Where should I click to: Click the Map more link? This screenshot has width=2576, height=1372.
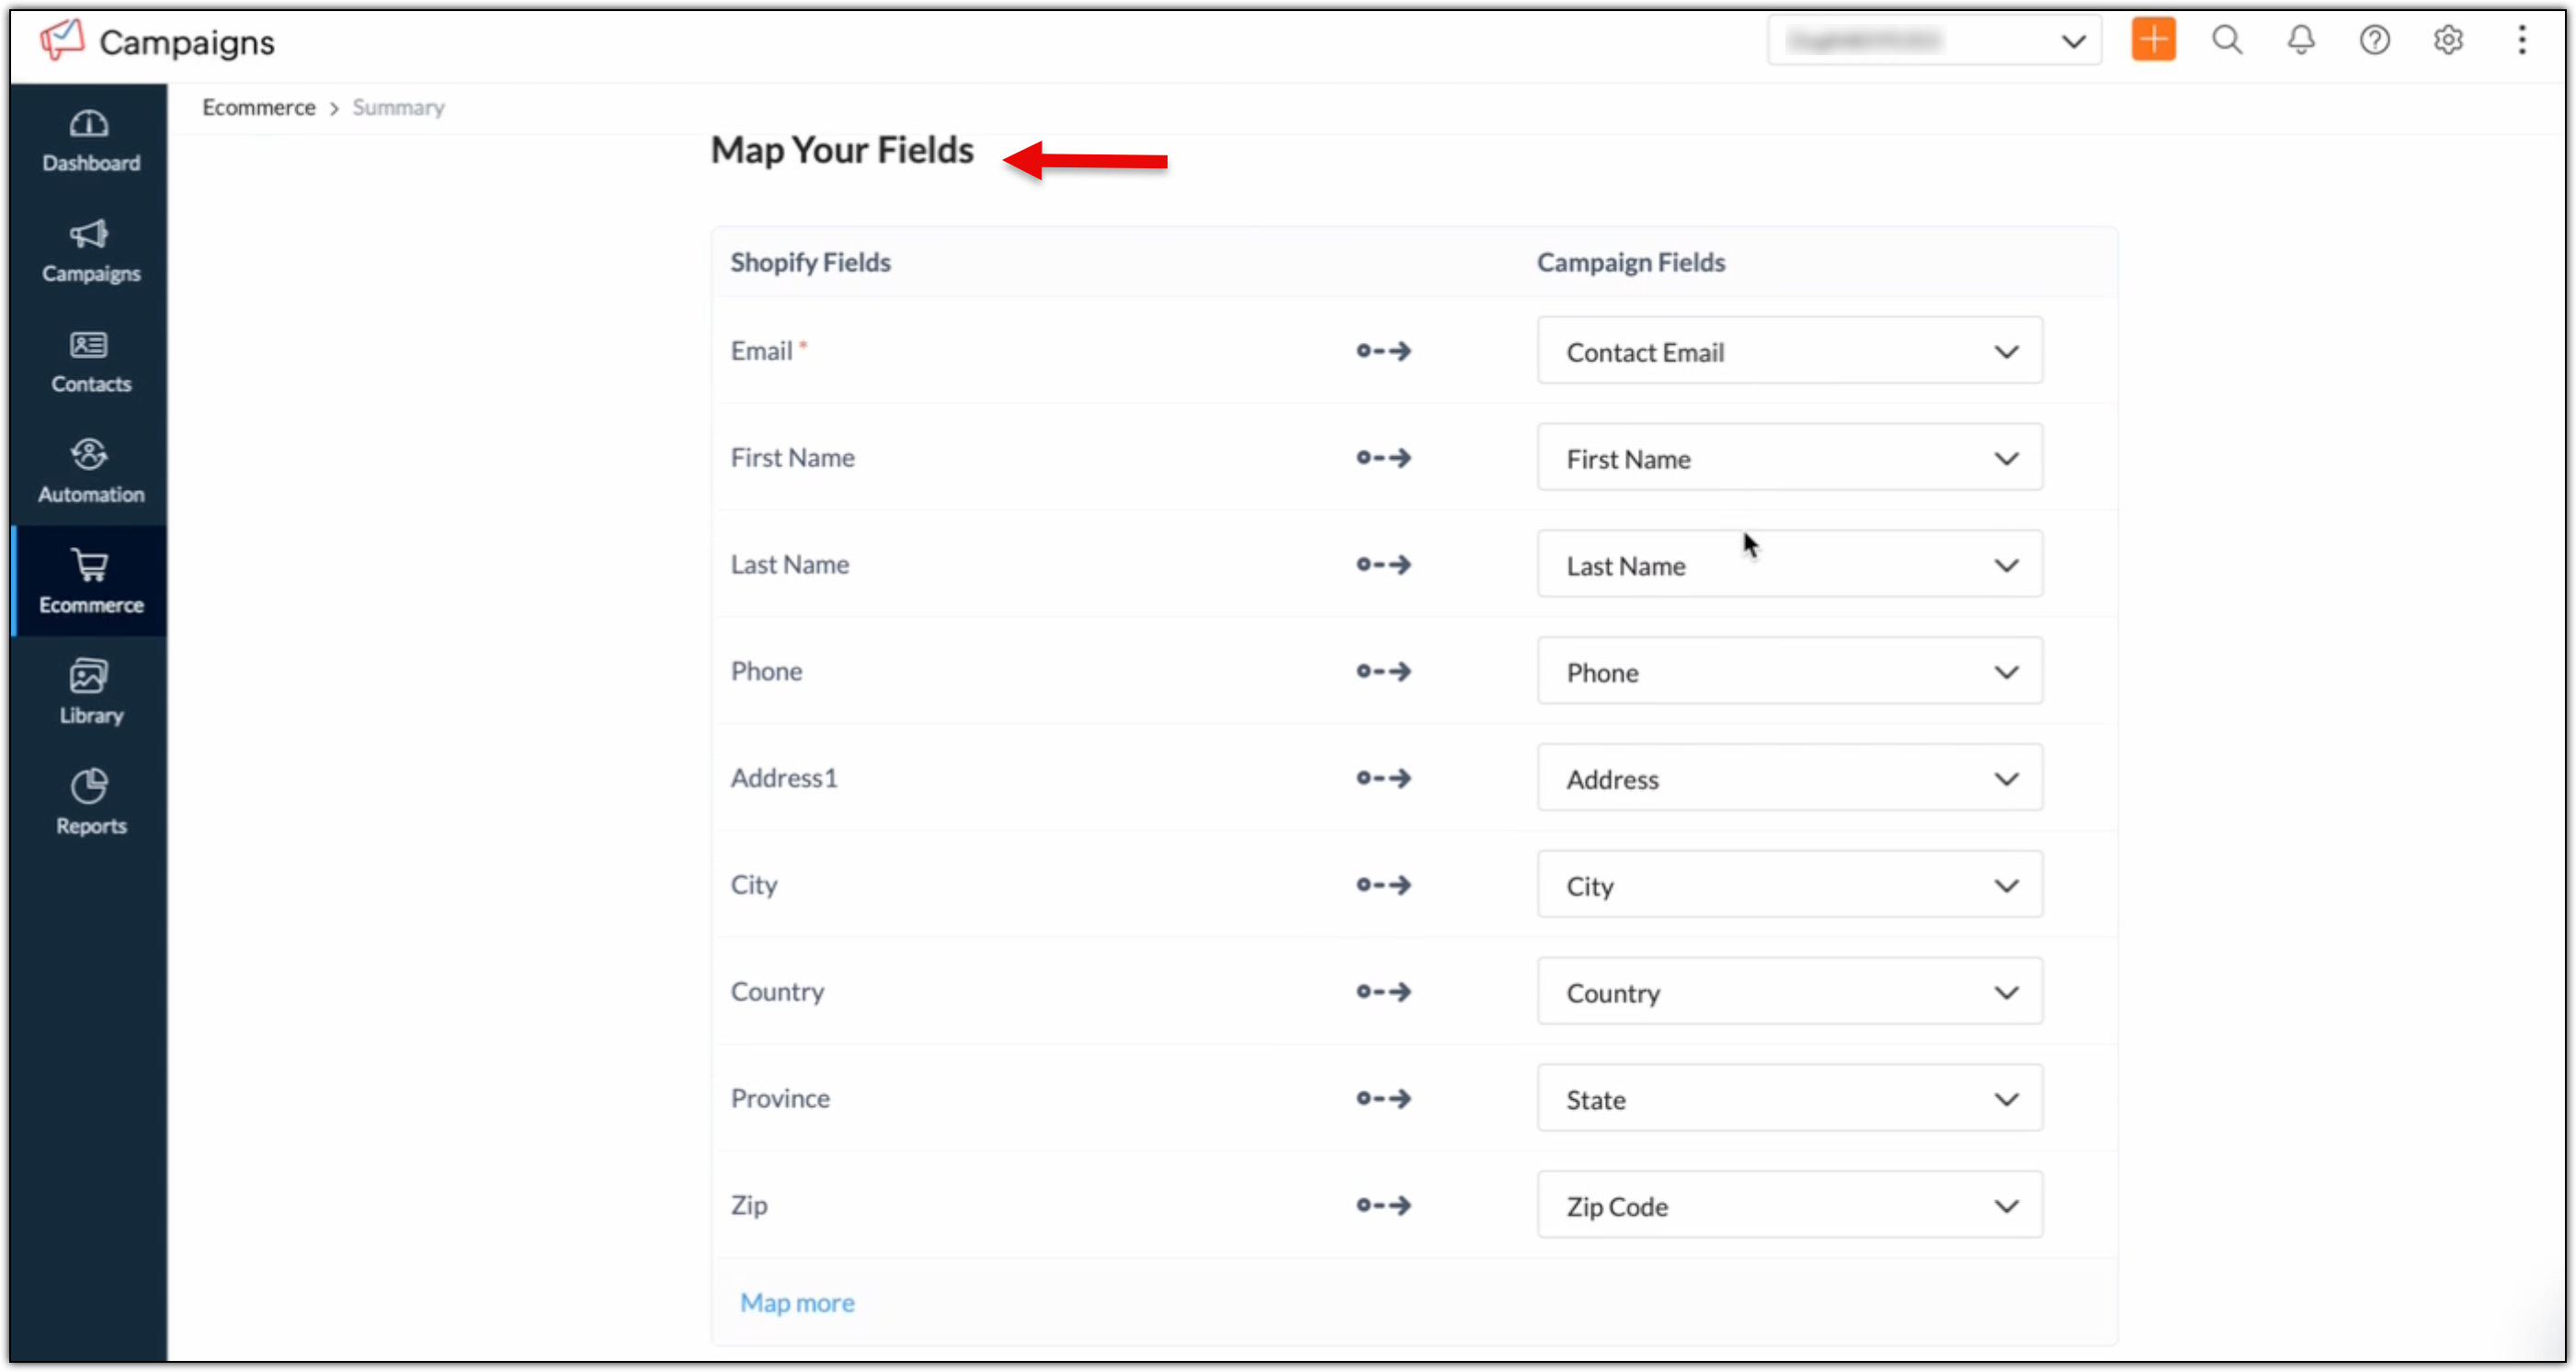tap(797, 1302)
